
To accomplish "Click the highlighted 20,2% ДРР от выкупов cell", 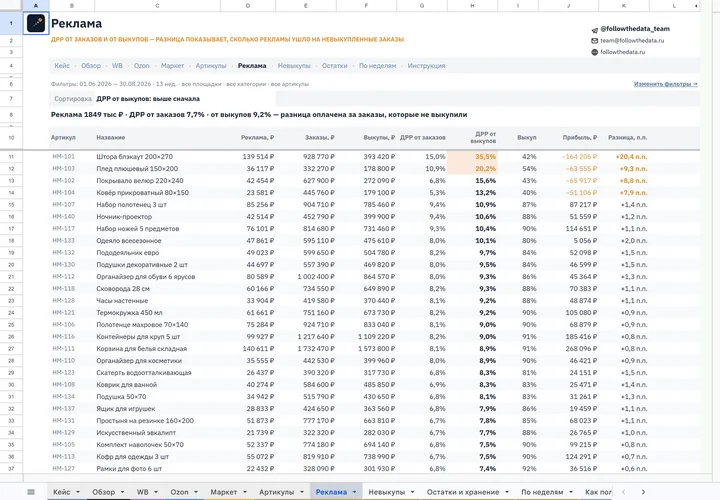I will [472, 169].
